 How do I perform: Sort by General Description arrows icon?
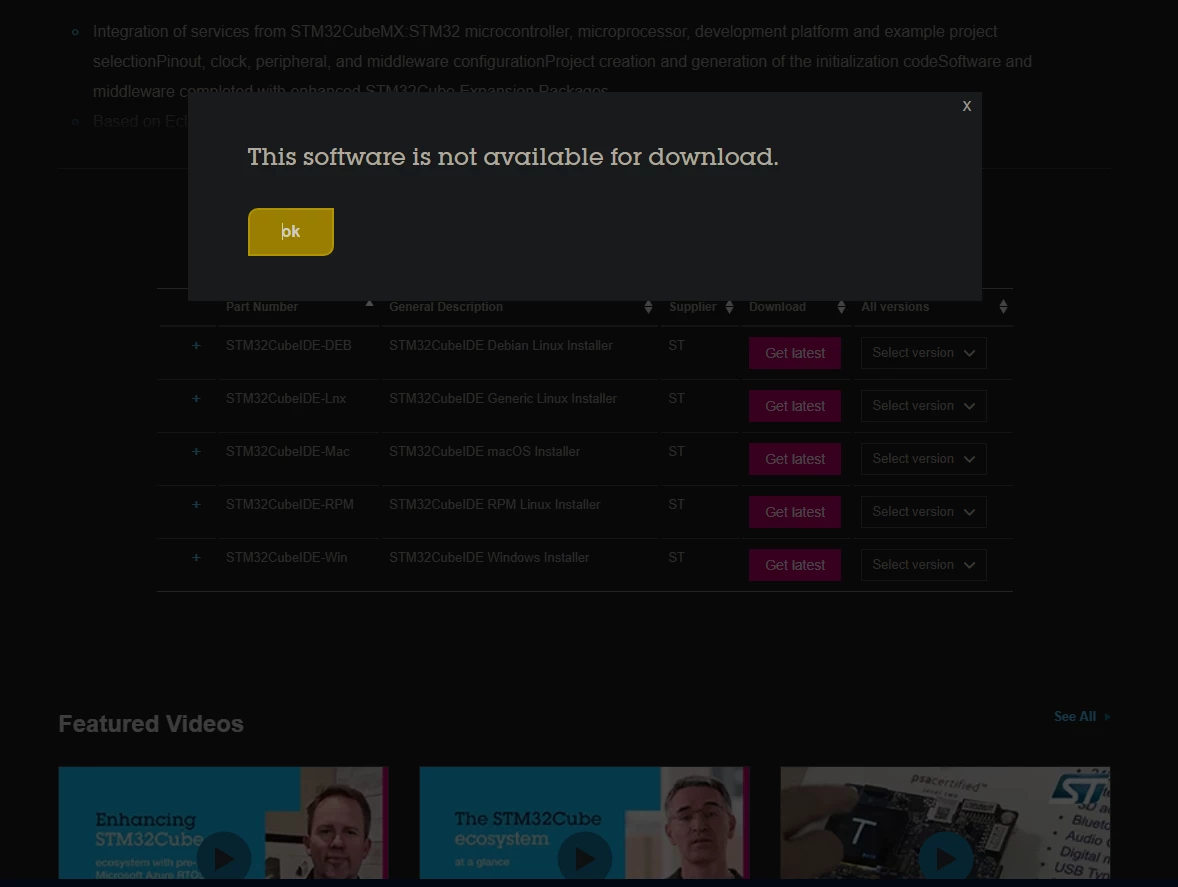(x=648, y=307)
